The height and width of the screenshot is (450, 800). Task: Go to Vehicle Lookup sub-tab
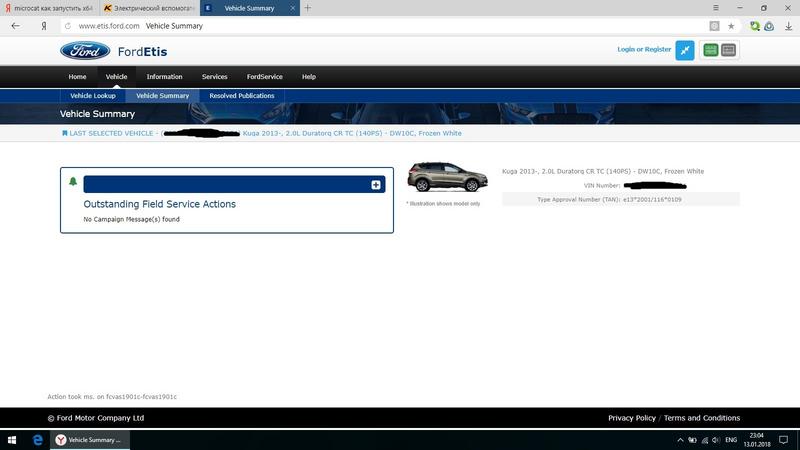click(x=93, y=95)
